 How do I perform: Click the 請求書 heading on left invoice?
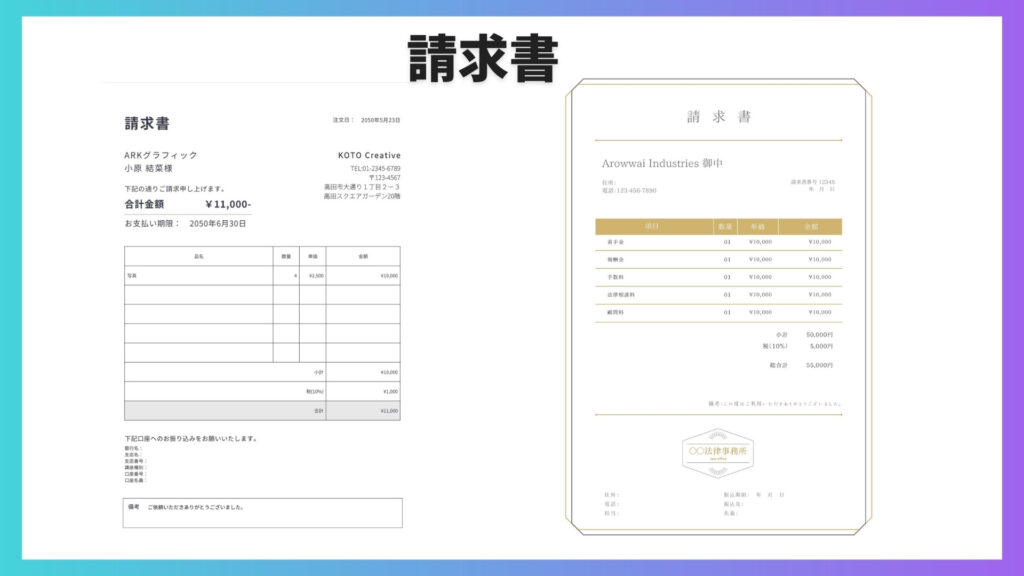(x=147, y=123)
